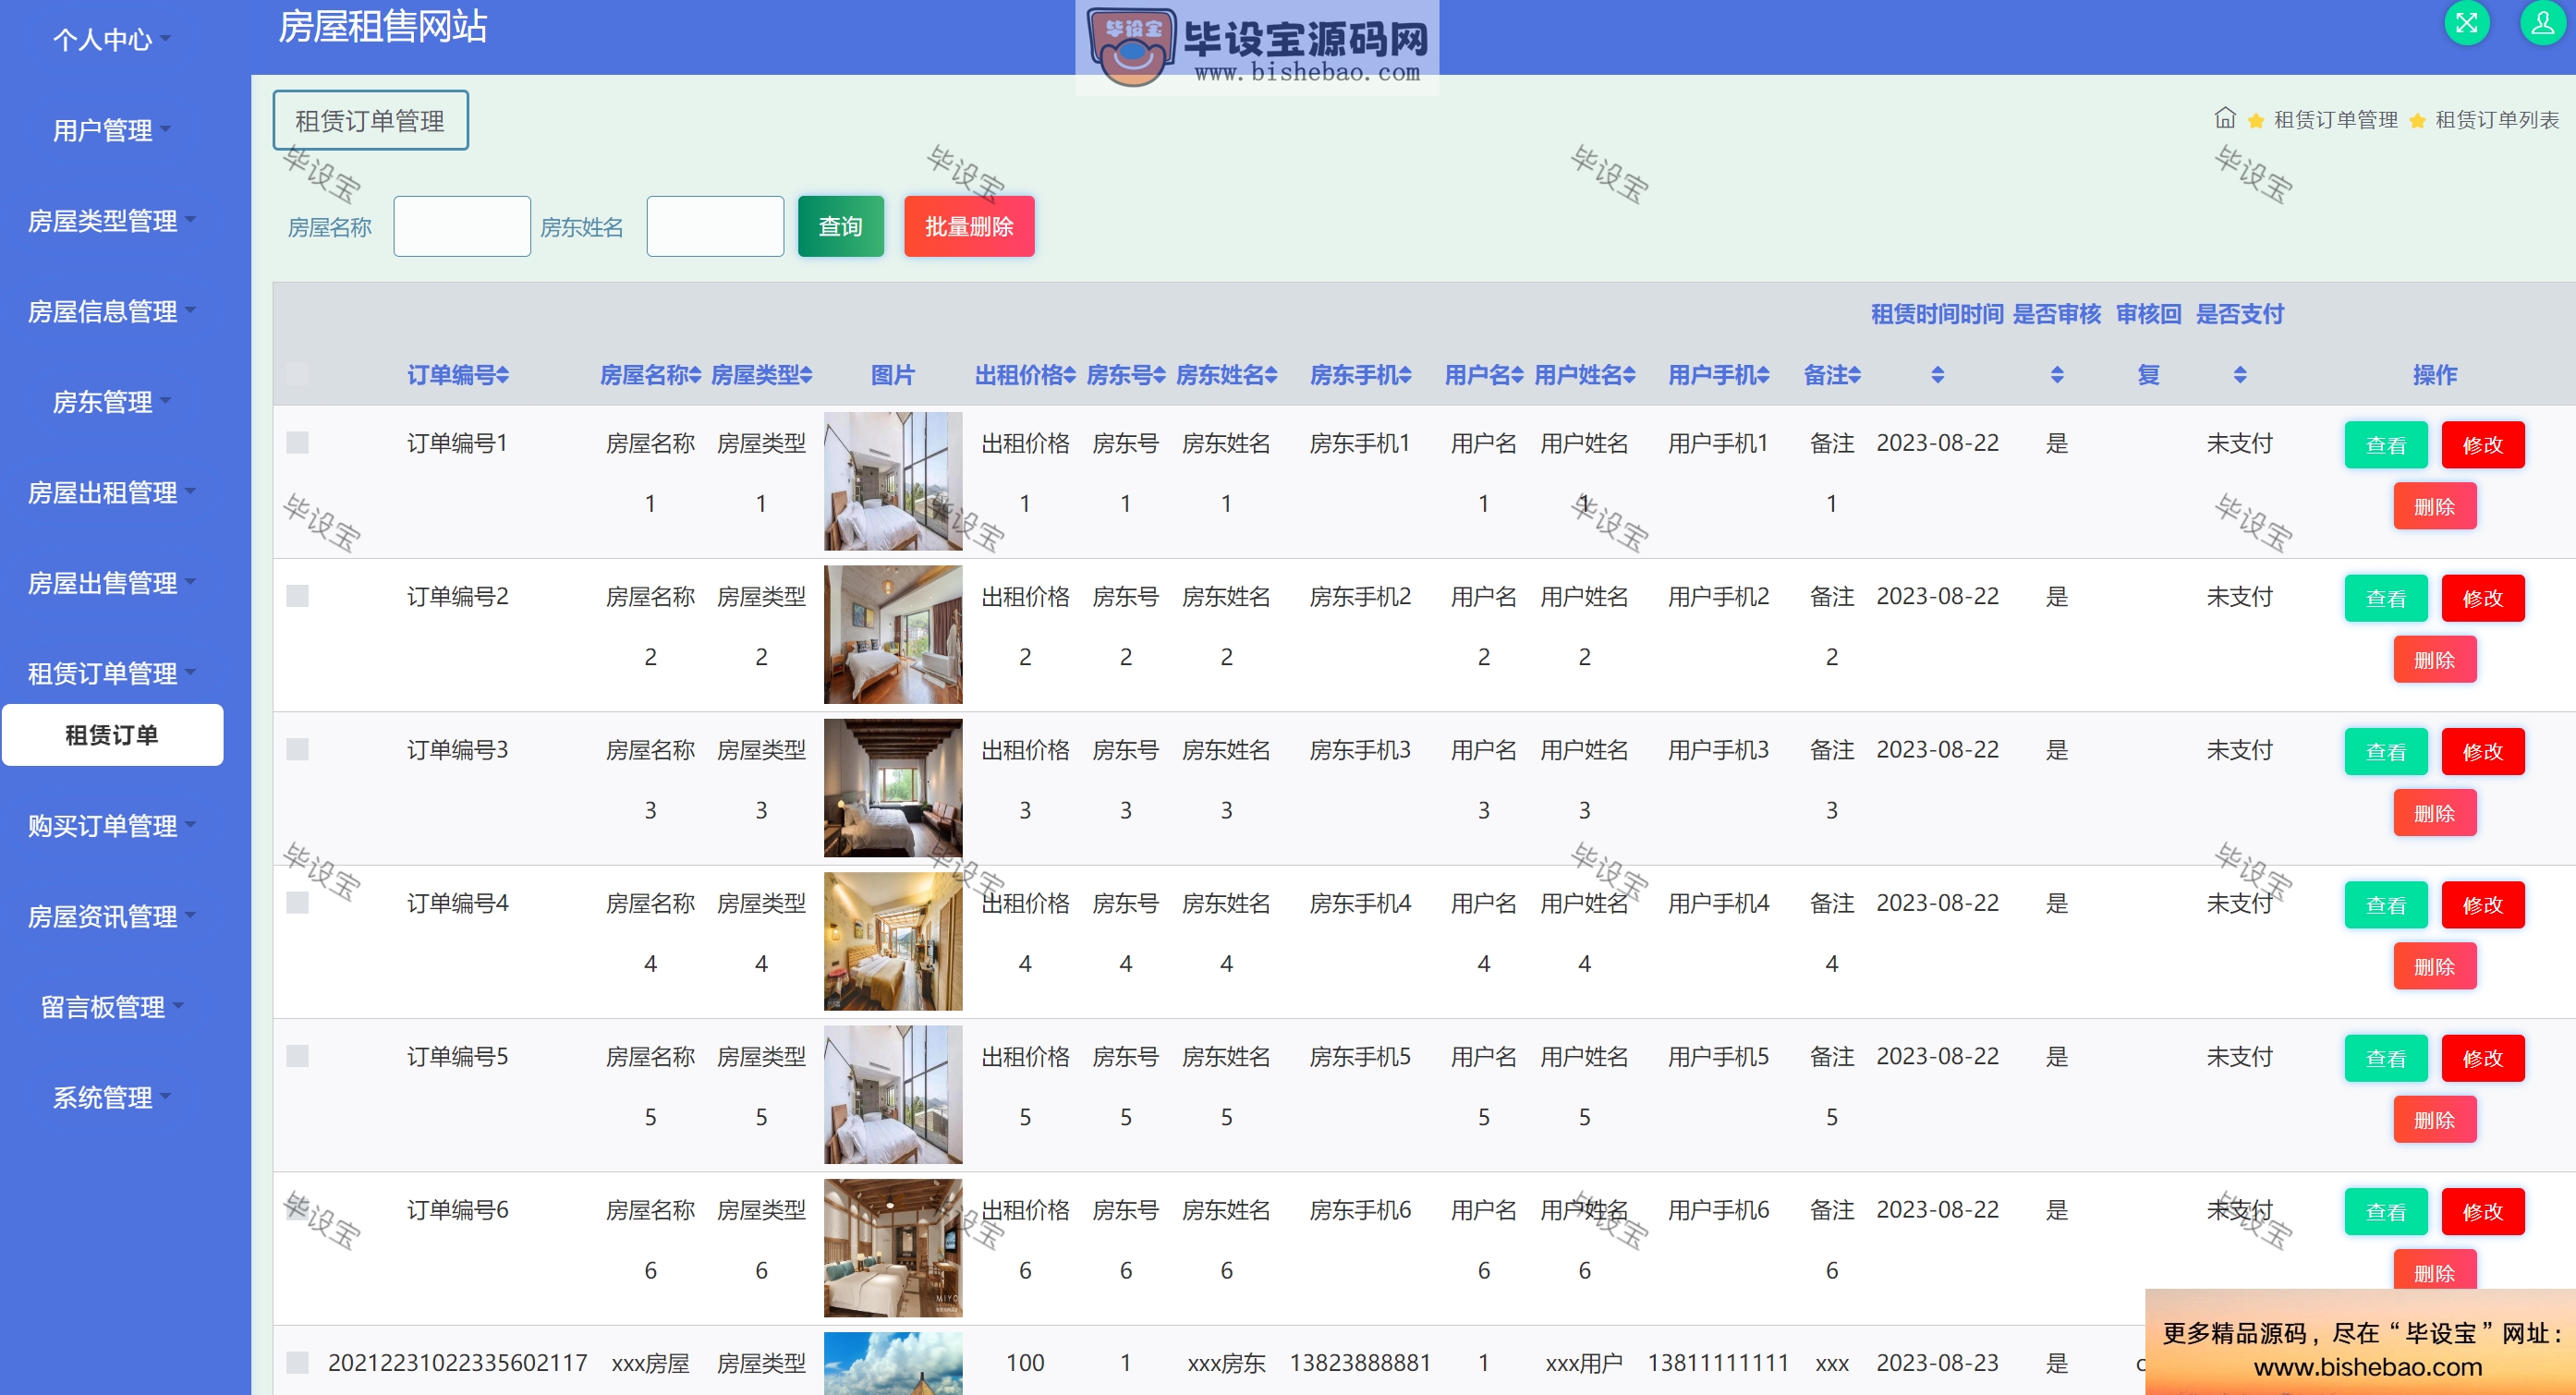Expand the 房屋类型管理 sidebar menu
This screenshot has height=1395, width=2576.
[111, 220]
